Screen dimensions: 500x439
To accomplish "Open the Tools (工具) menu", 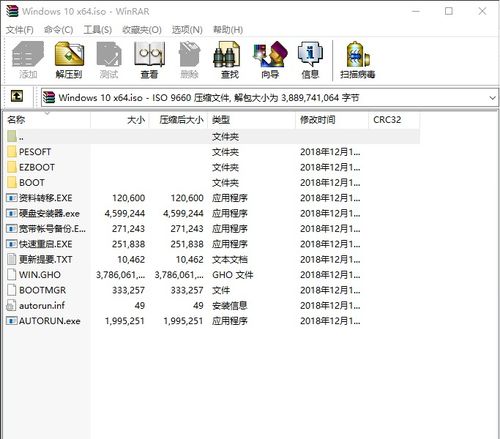I will pyautogui.click(x=97, y=30).
